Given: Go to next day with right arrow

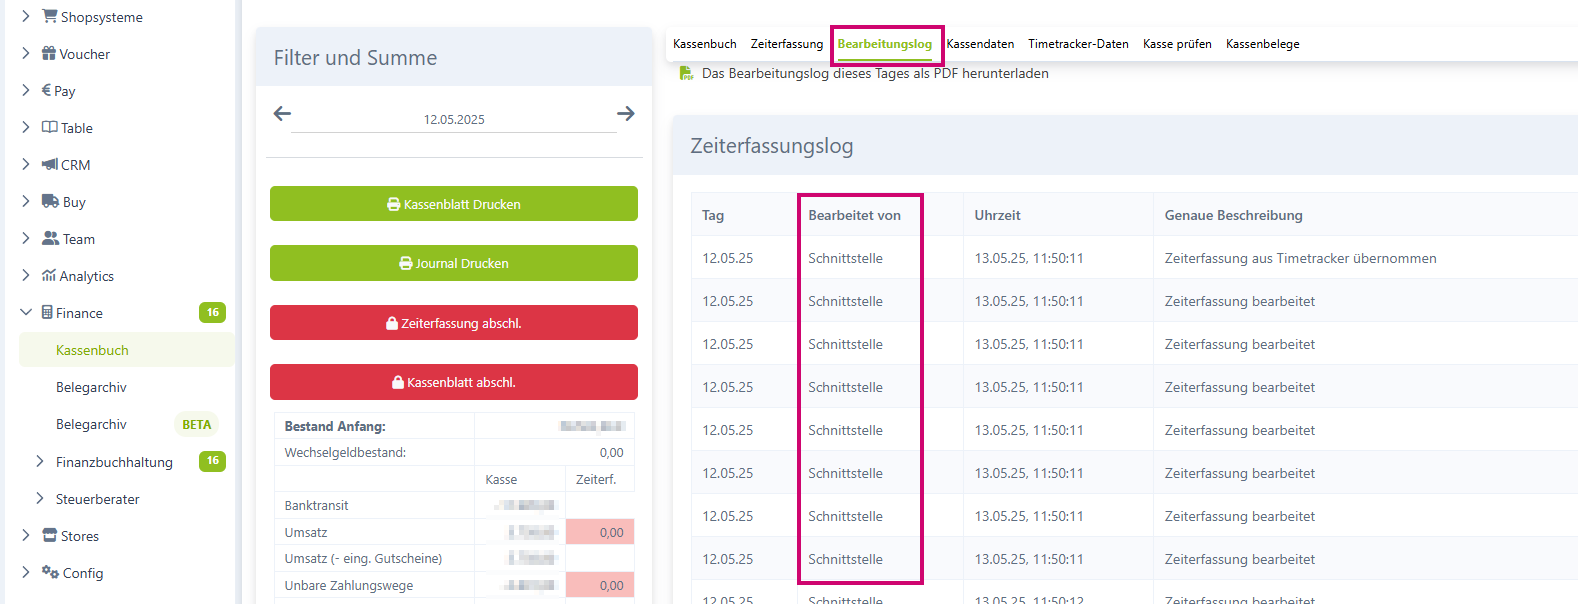Looking at the screenshot, I should (626, 113).
